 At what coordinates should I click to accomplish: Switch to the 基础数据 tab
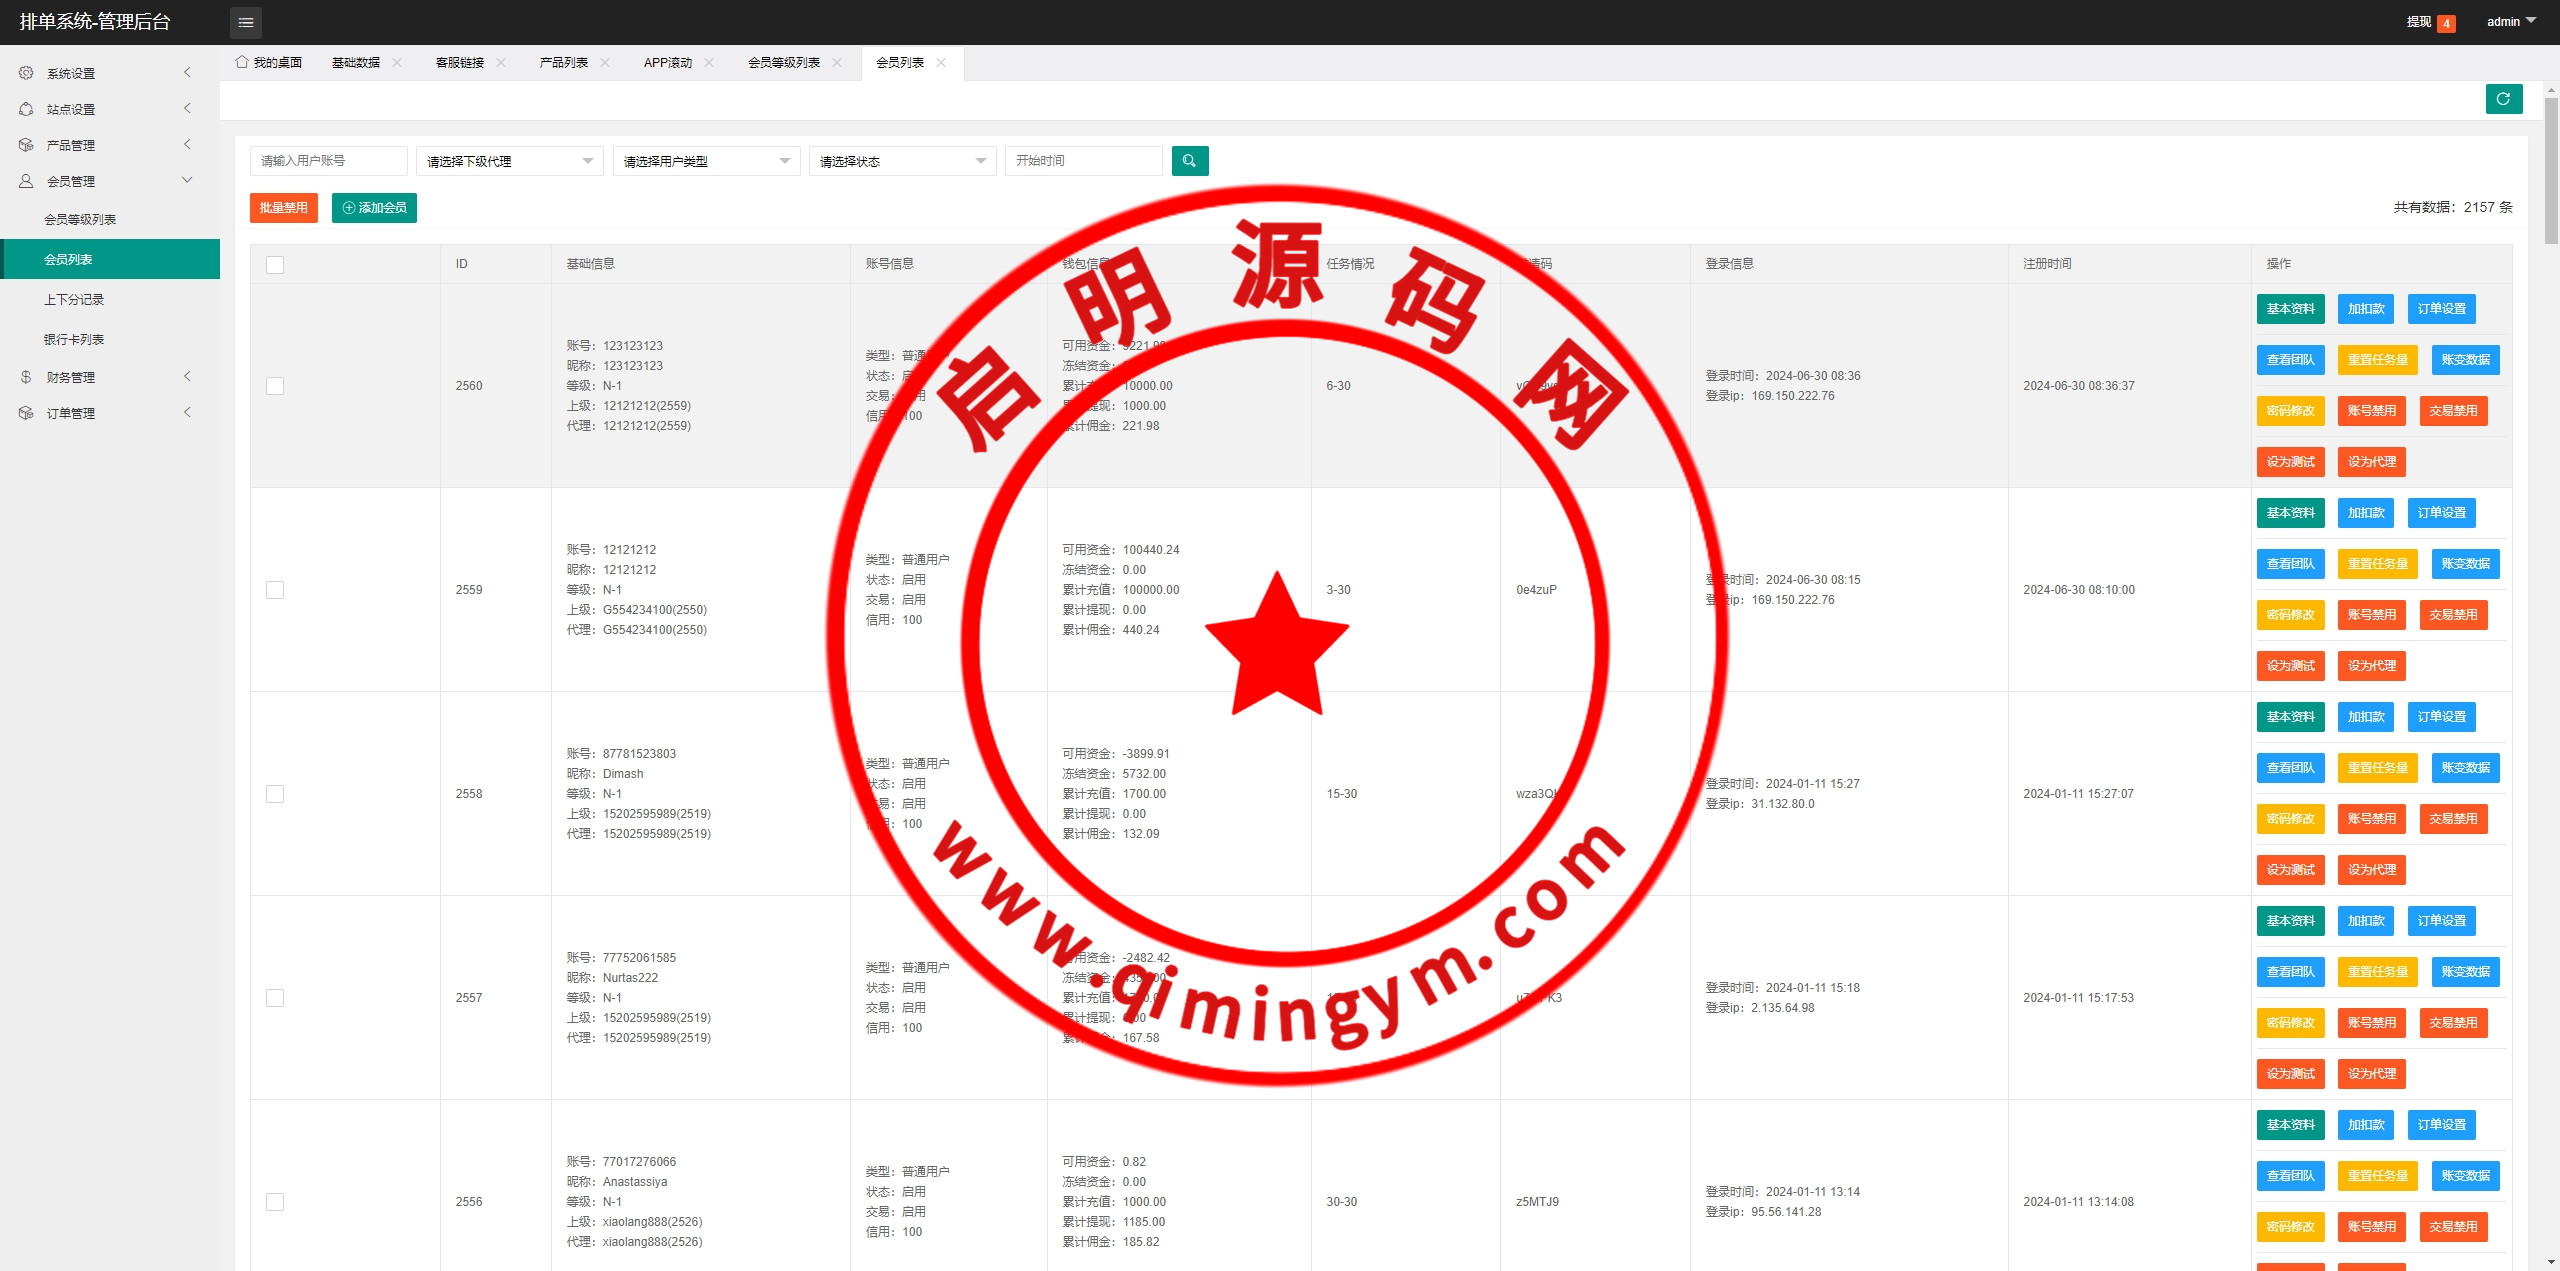(356, 62)
